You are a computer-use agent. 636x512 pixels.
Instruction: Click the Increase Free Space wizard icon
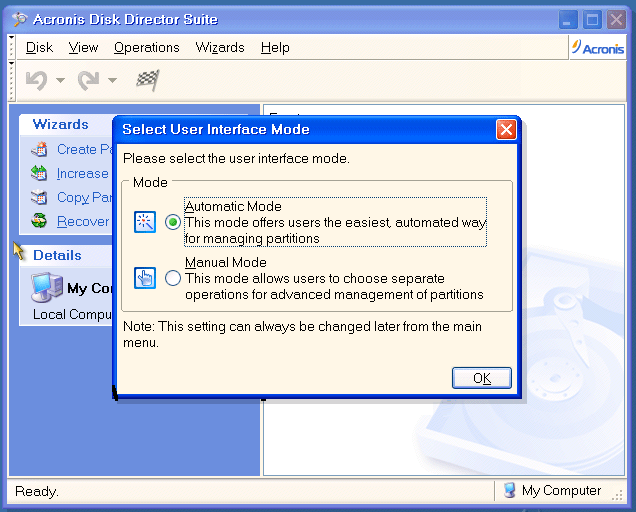pyautogui.click(x=39, y=173)
